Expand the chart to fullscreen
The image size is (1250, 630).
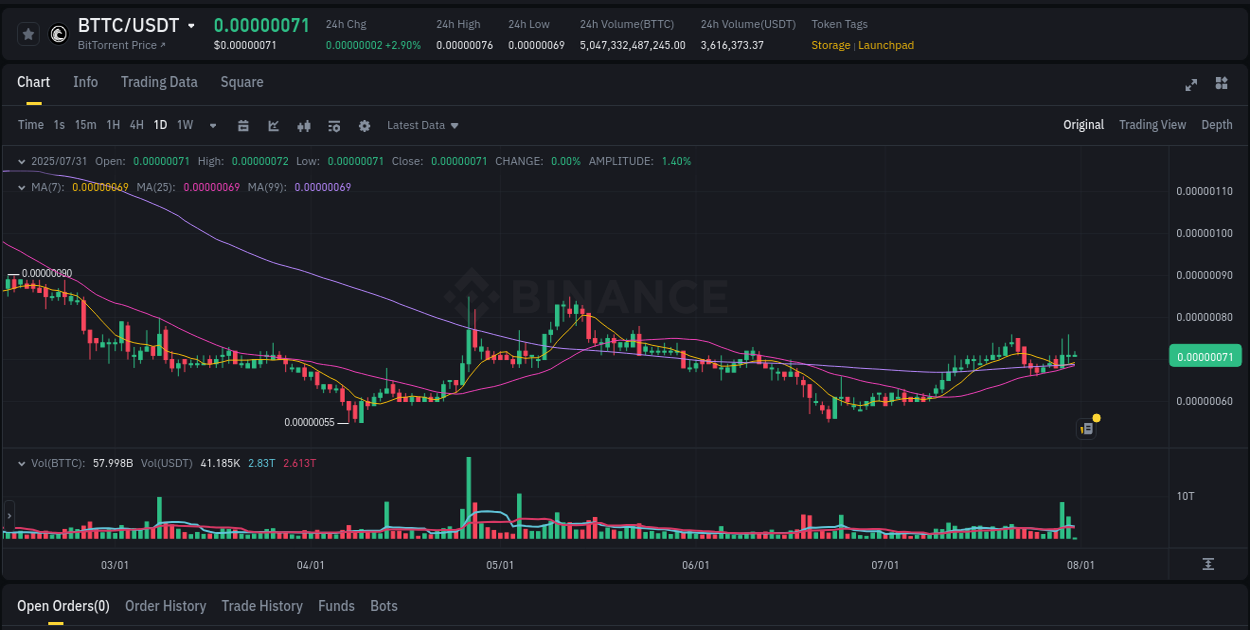tap(1190, 85)
